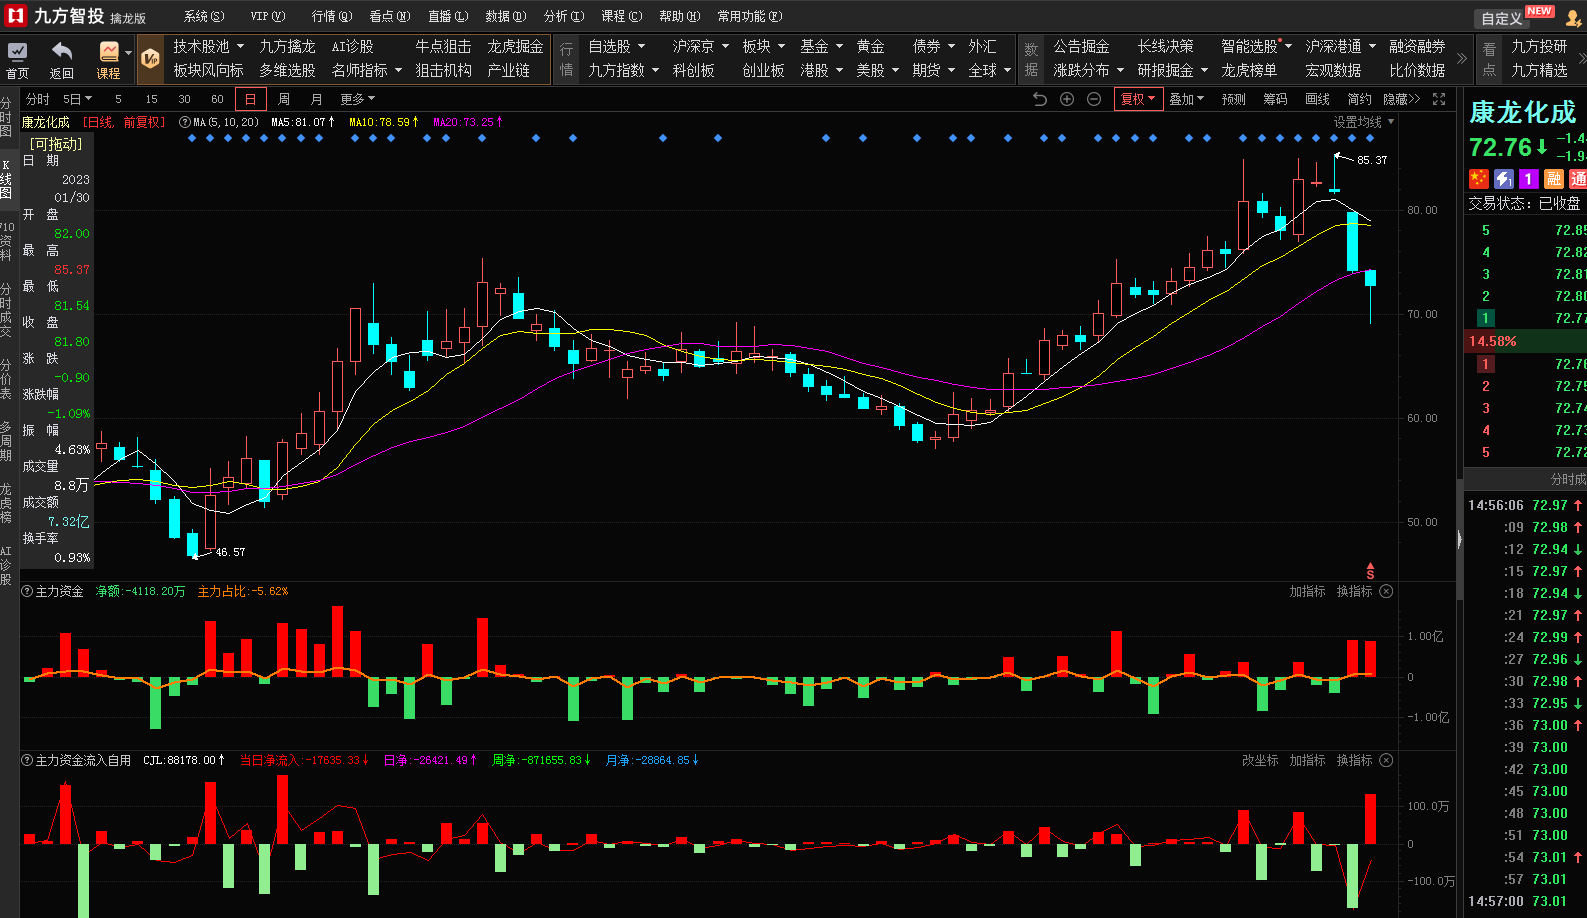Click the gold VIP badge icon
1587x918 pixels.
pos(150,58)
